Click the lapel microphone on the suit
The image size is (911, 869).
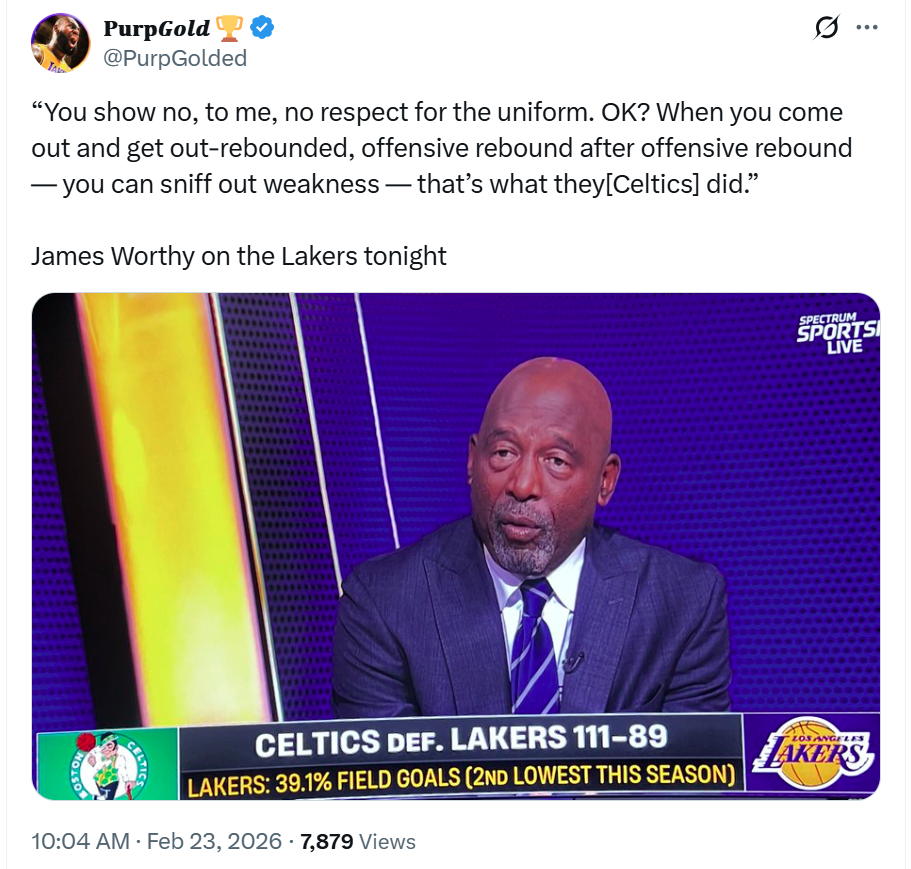tap(572, 662)
